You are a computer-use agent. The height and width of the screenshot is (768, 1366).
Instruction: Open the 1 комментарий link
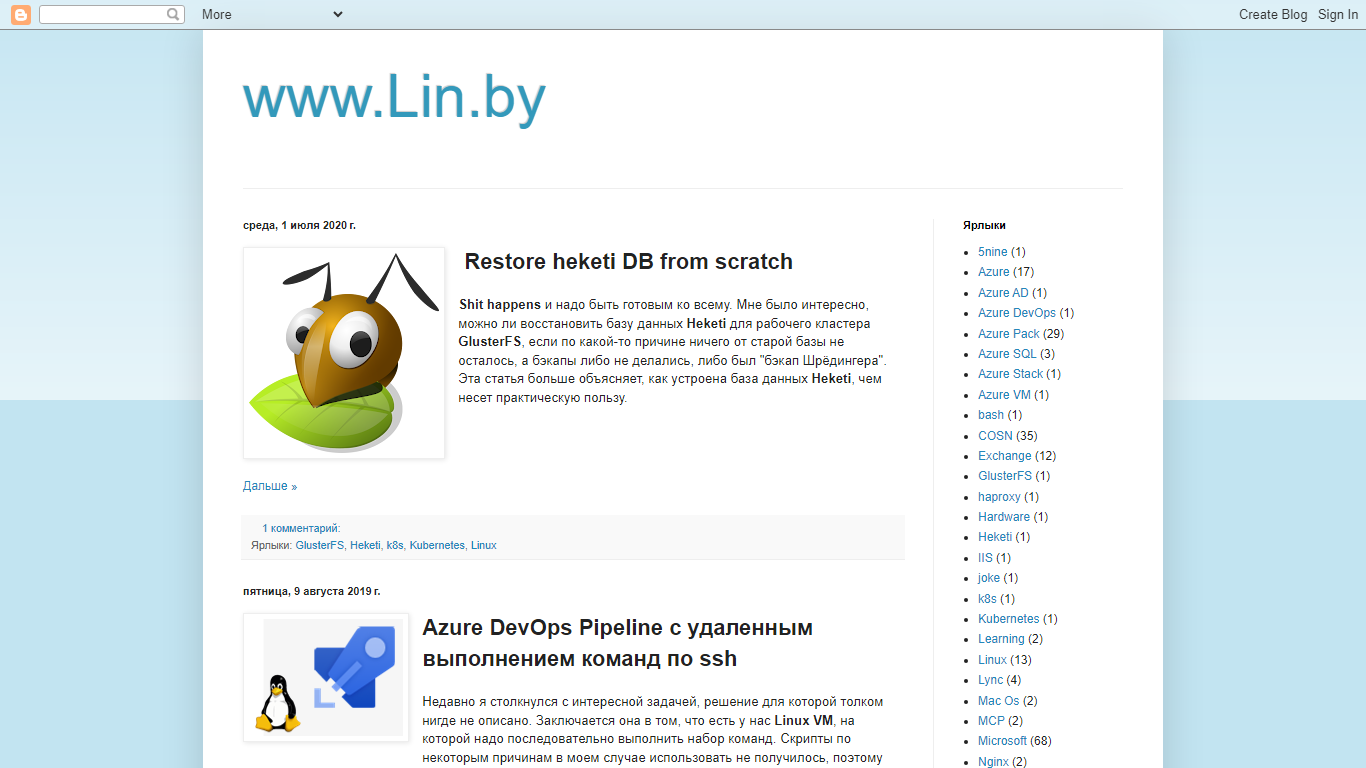pos(301,528)
